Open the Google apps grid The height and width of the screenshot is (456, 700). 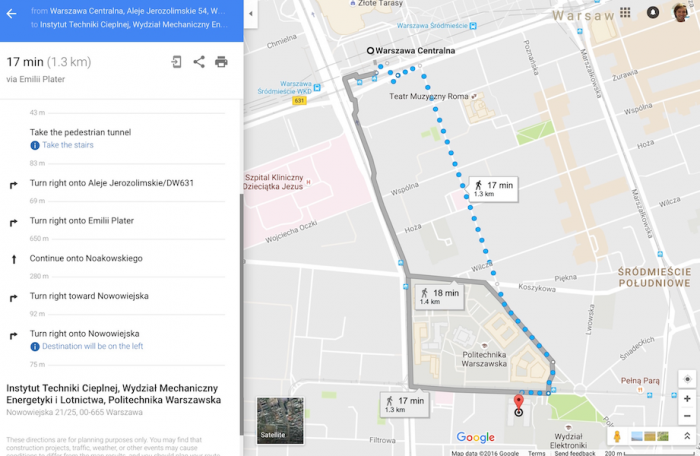[625, 13]
